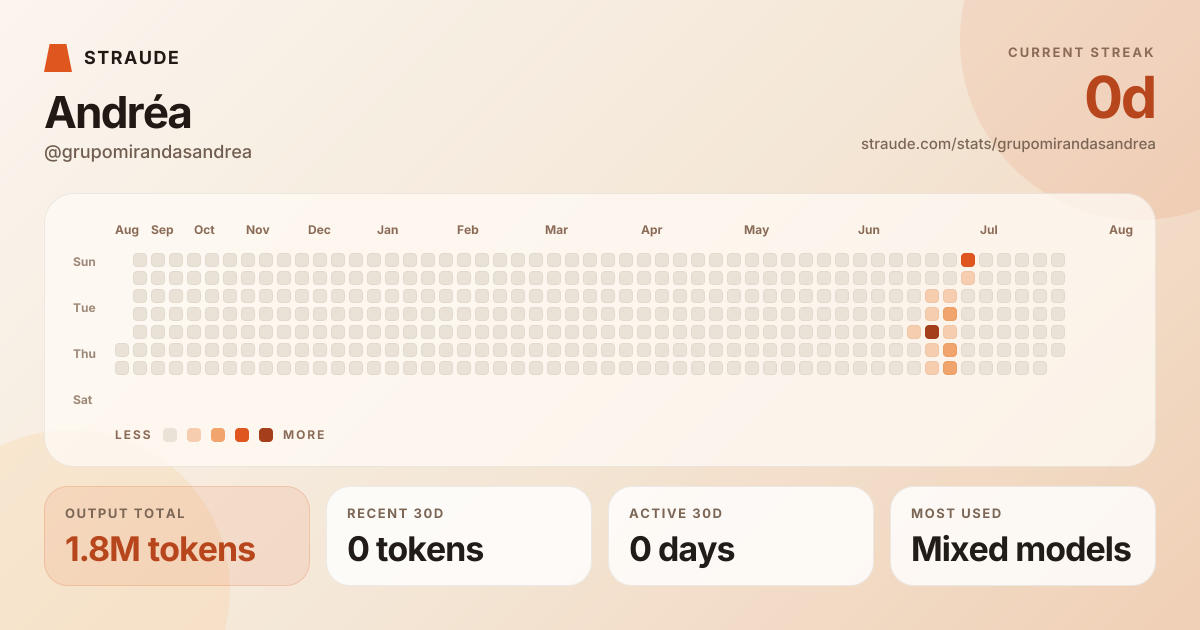Viewport: 1200px width, 630px height.
Task: Open the Active 30D days card
Action: point(741,536)
